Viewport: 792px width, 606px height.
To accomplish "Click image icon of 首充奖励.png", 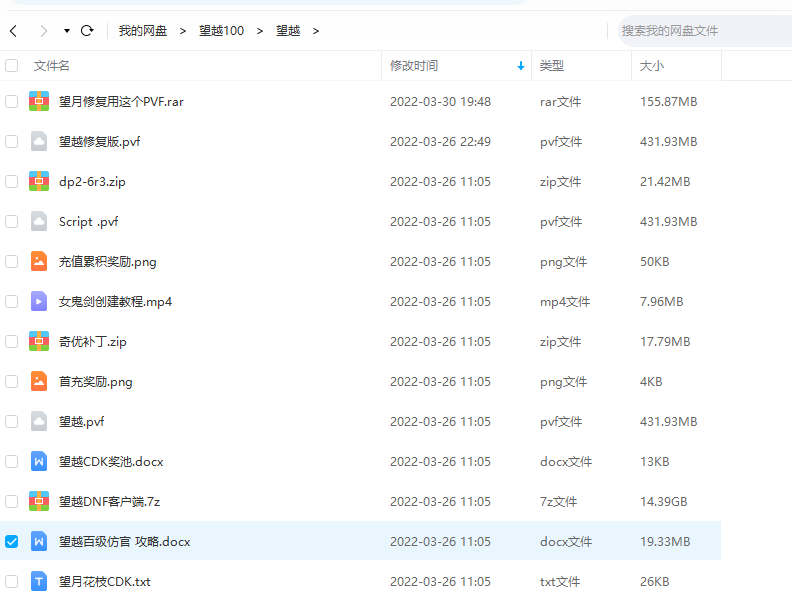I will point(39,381).
